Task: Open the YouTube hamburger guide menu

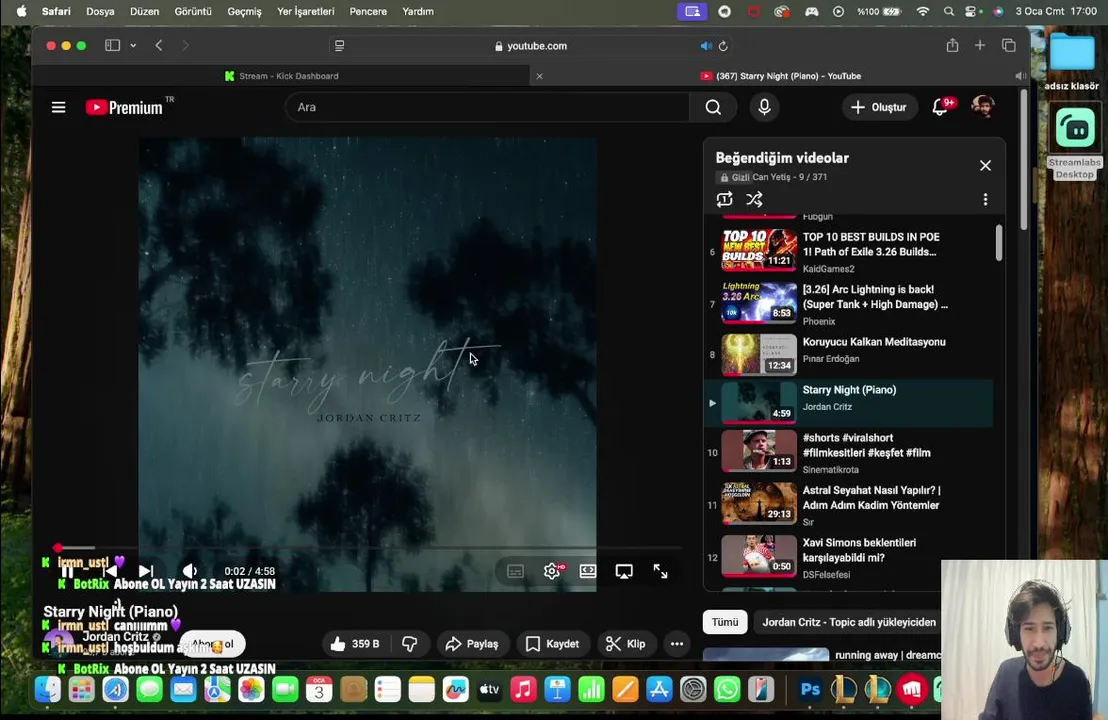Action: click(x=59, y=107)
